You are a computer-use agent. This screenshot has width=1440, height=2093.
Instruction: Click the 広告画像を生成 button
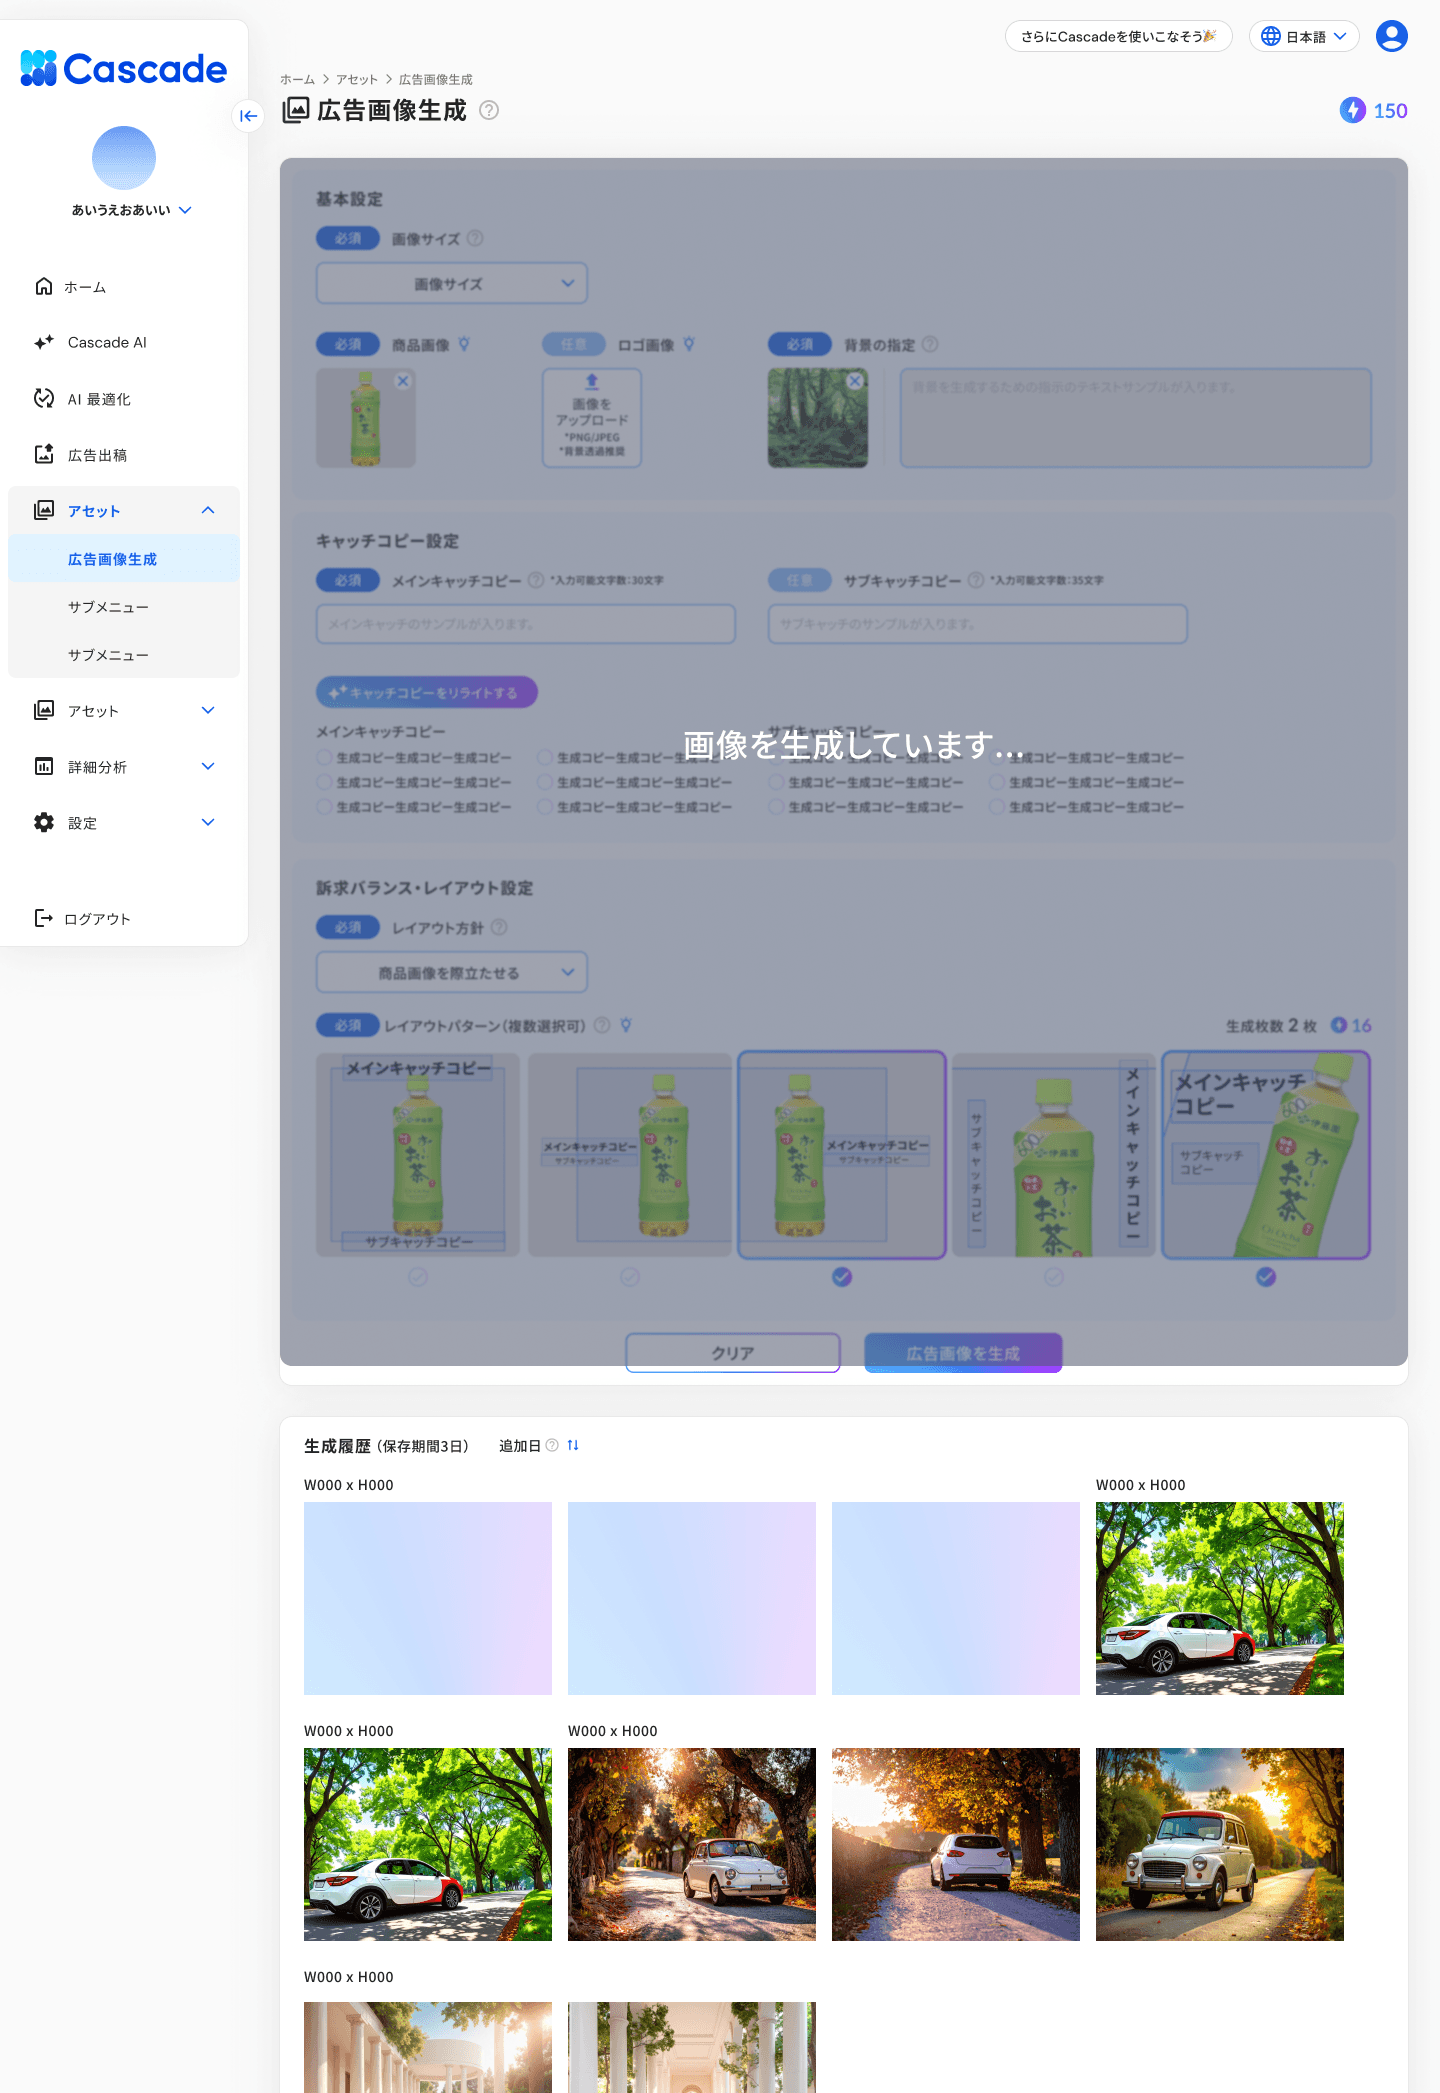coord(963,1352)
